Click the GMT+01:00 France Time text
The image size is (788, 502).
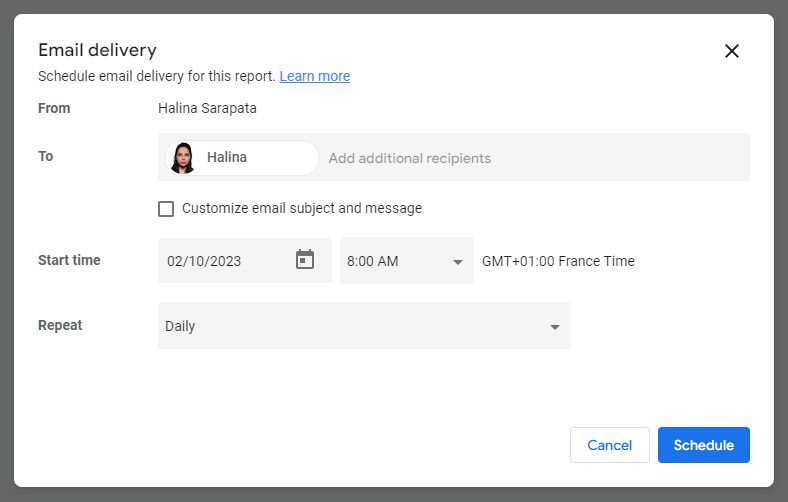tap(558, 261)
